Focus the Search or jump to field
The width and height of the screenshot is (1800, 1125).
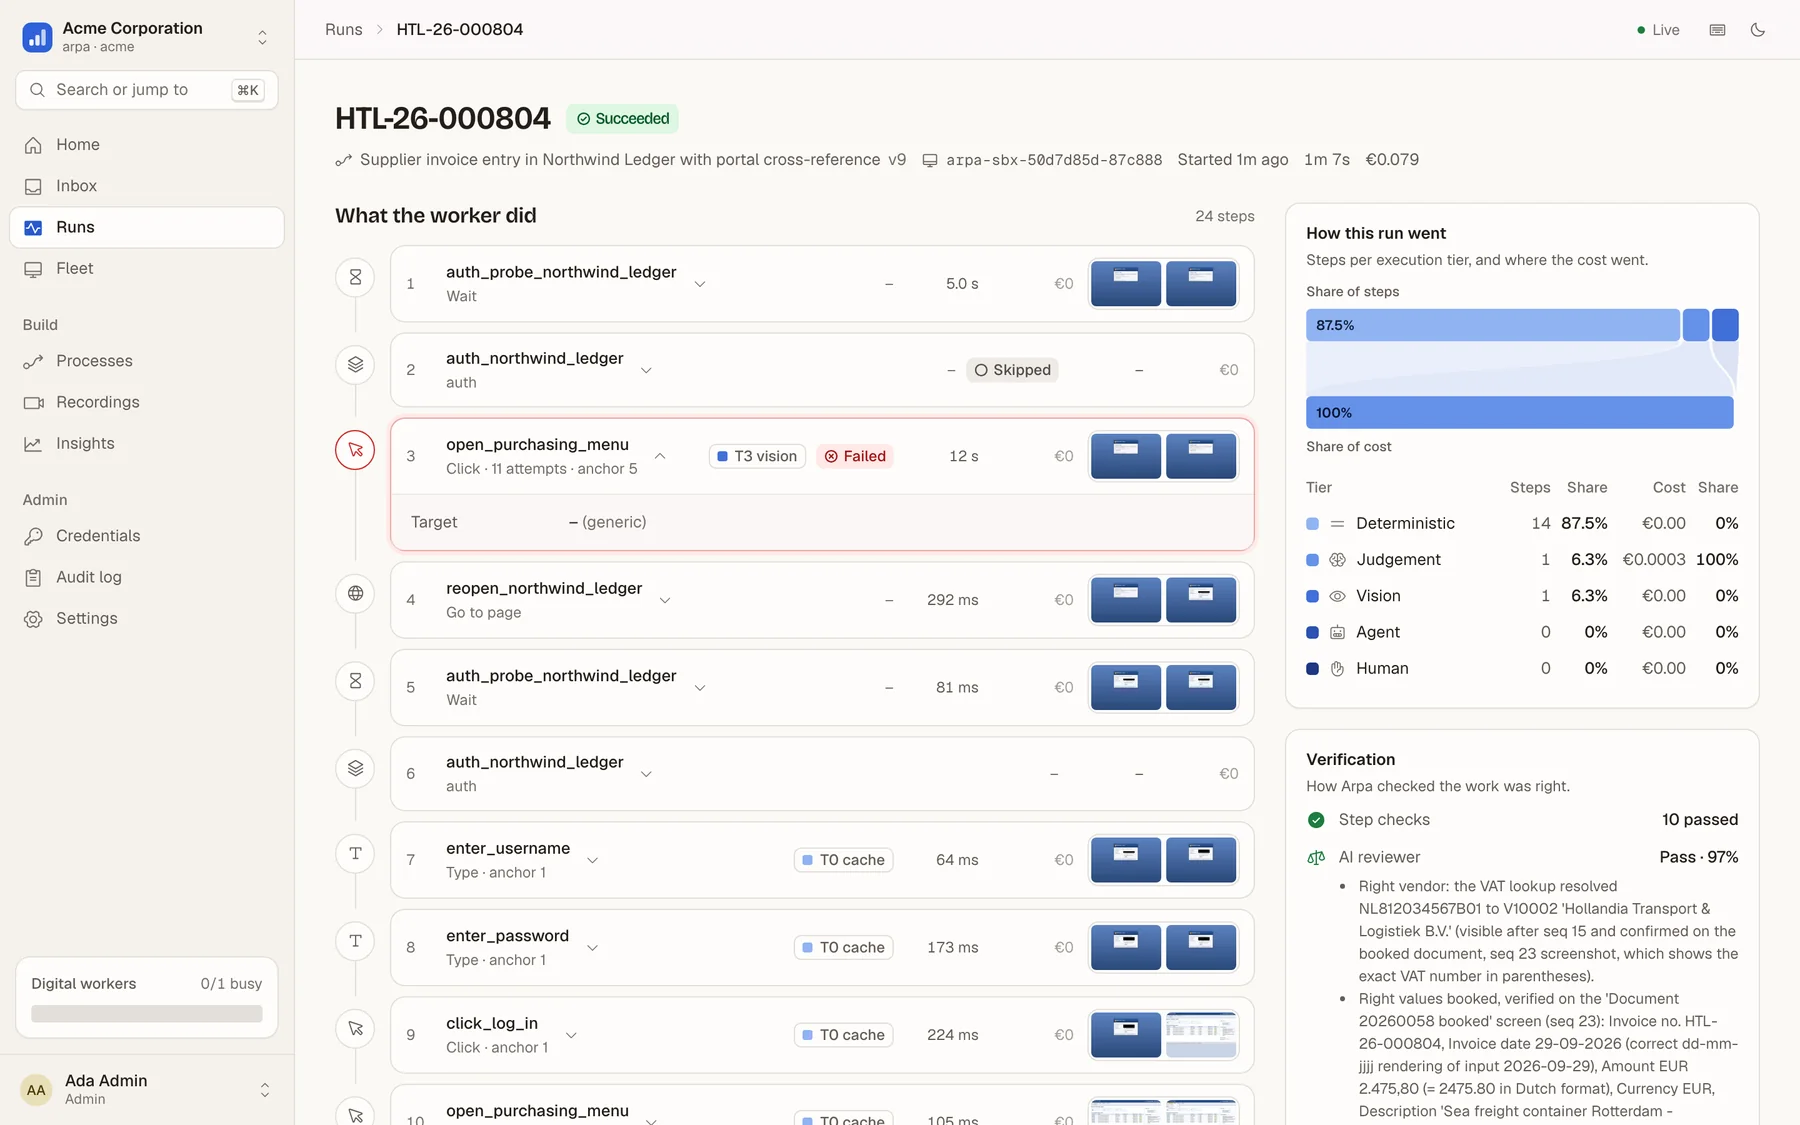pyautogui.click(x=147, y=90)
